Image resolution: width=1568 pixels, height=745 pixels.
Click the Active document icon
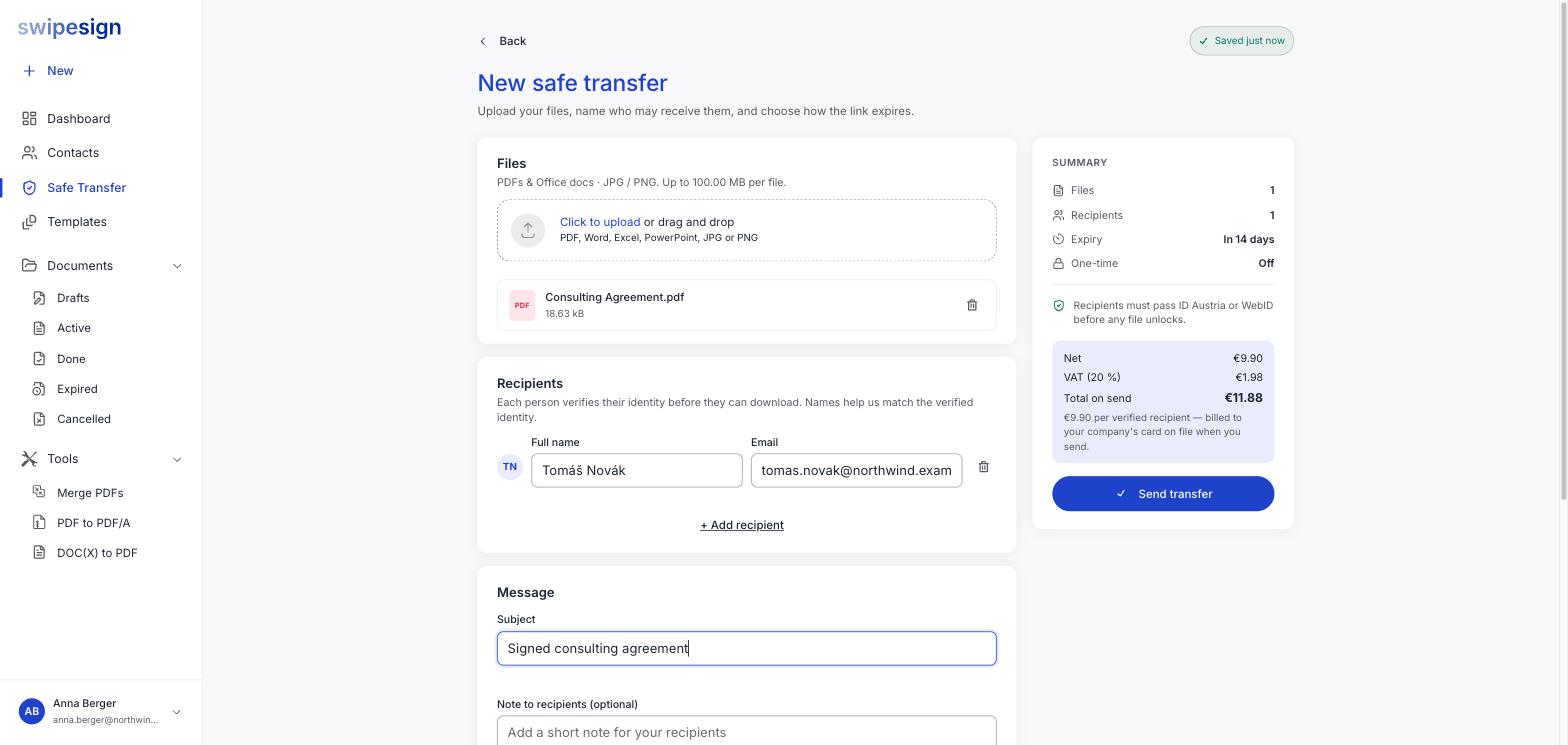pyautogui.click(x=39, y=328)
